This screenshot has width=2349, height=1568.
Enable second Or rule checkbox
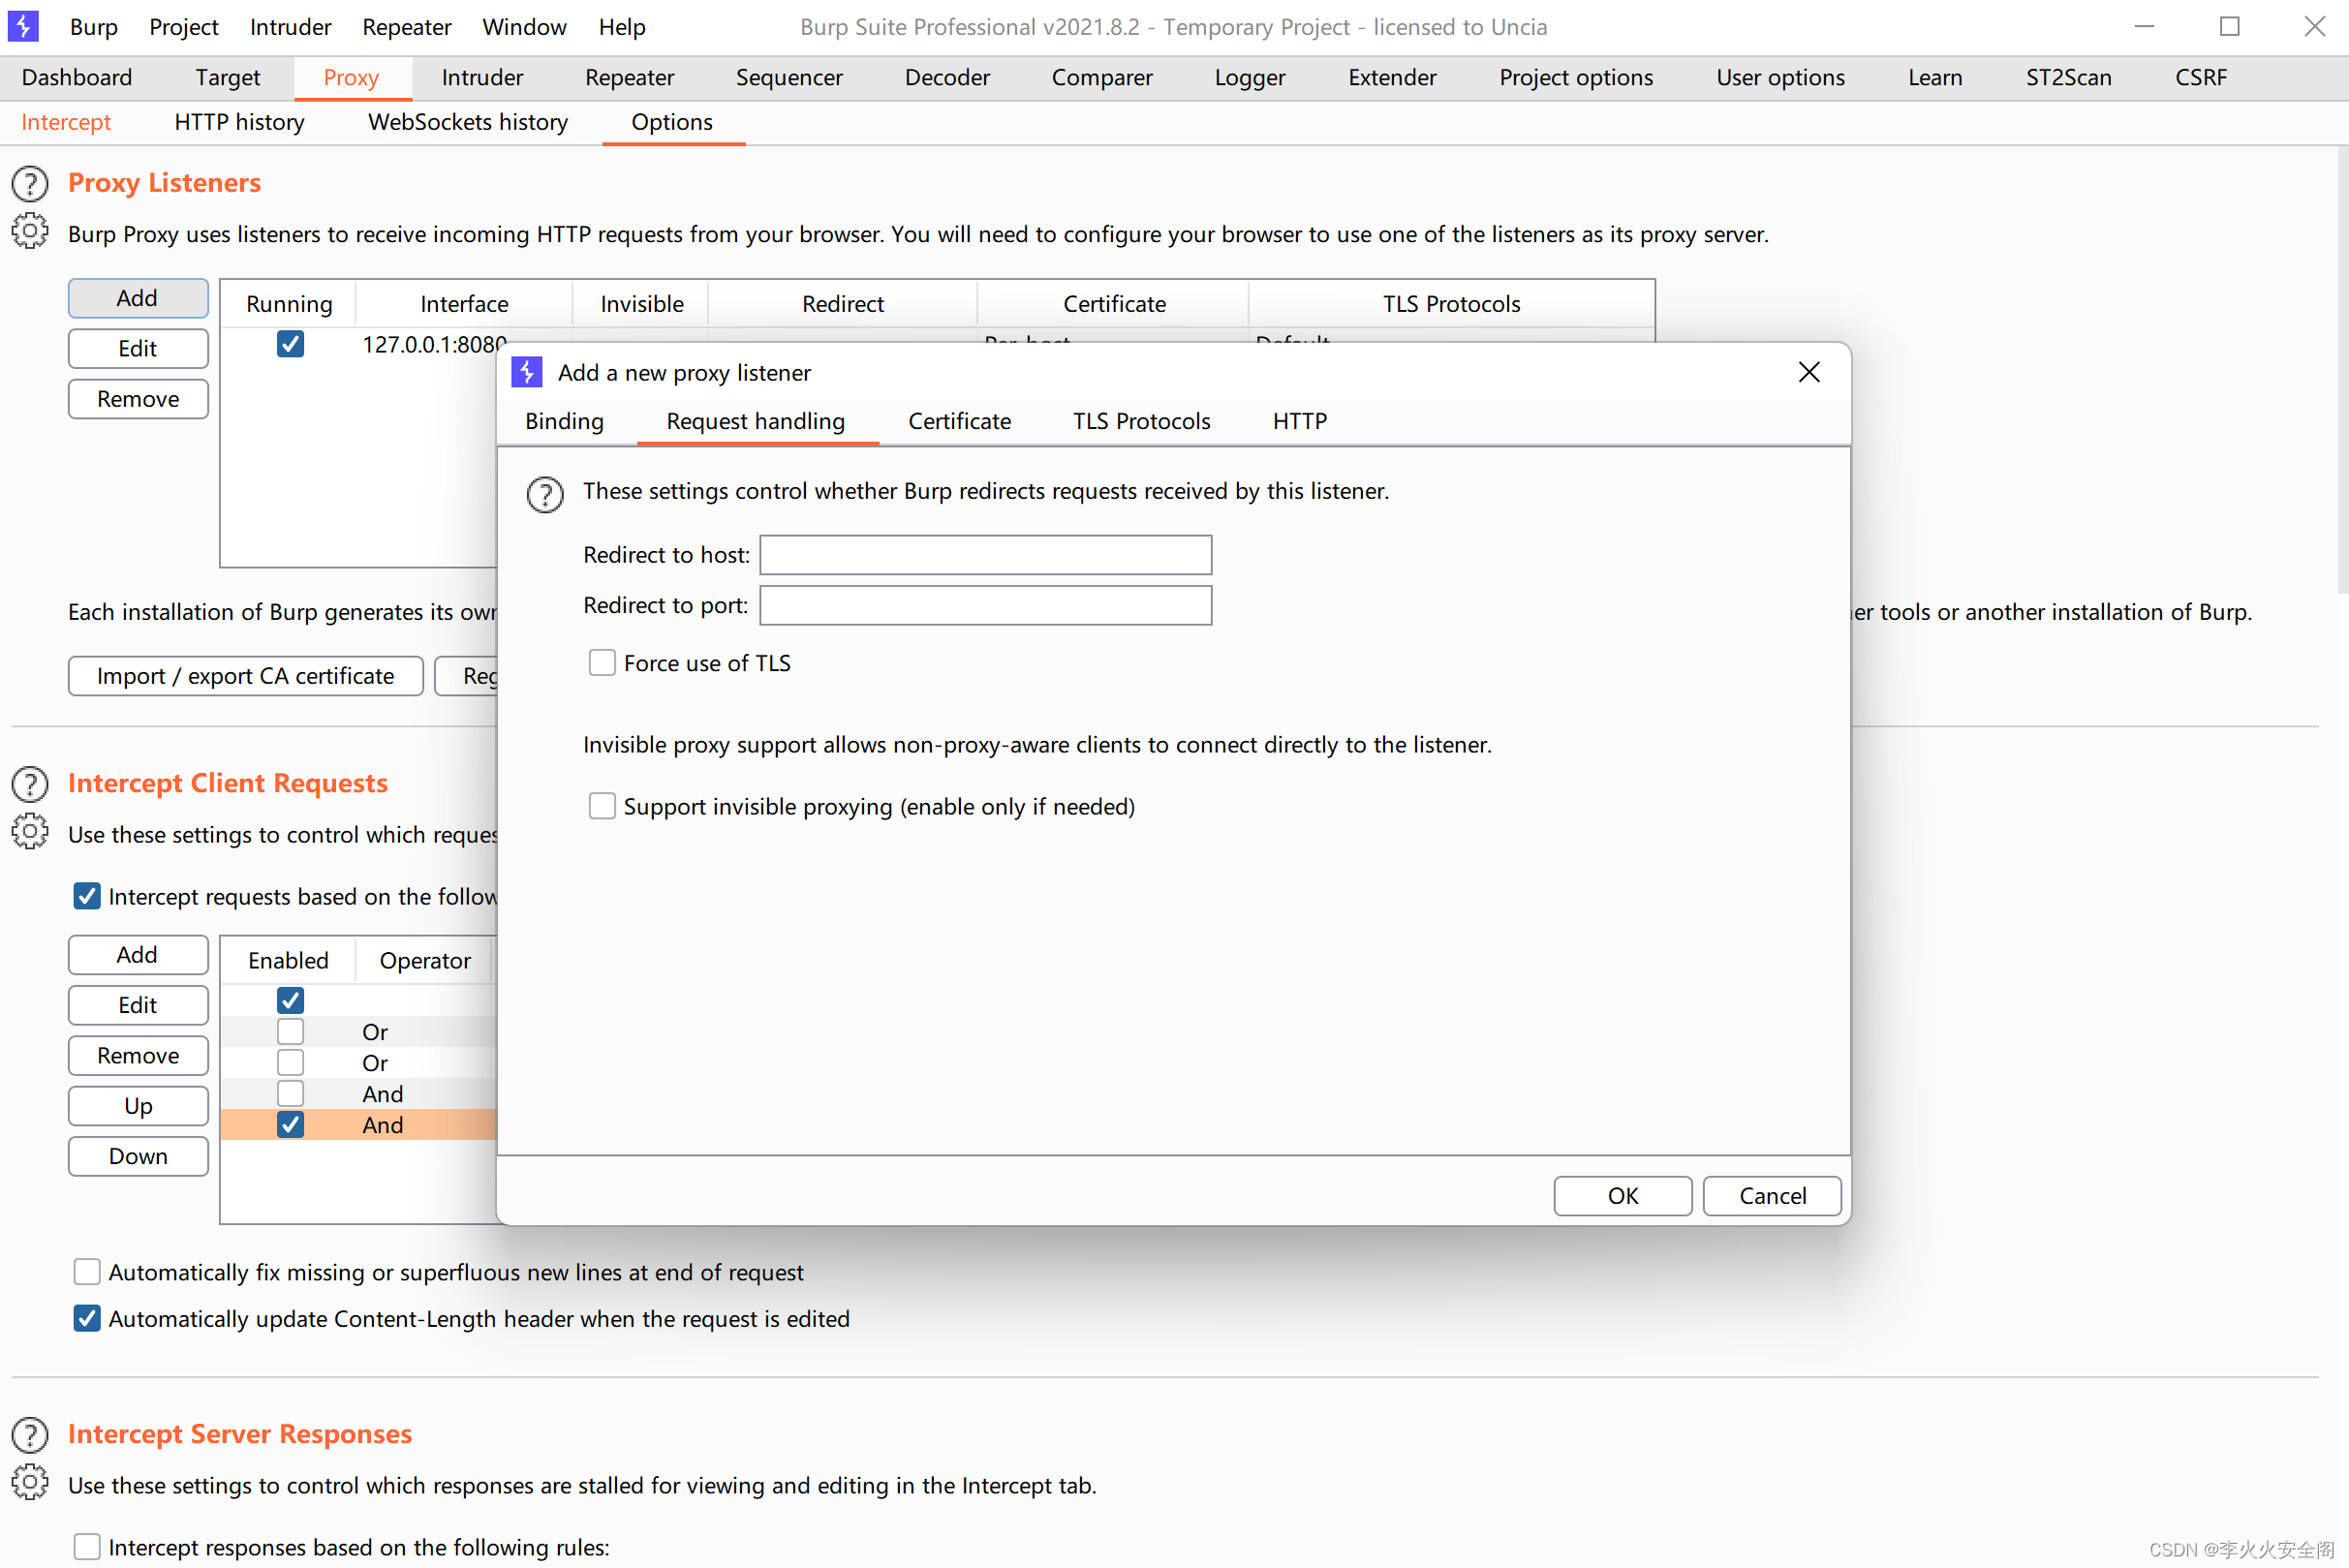coord(290,1063)
